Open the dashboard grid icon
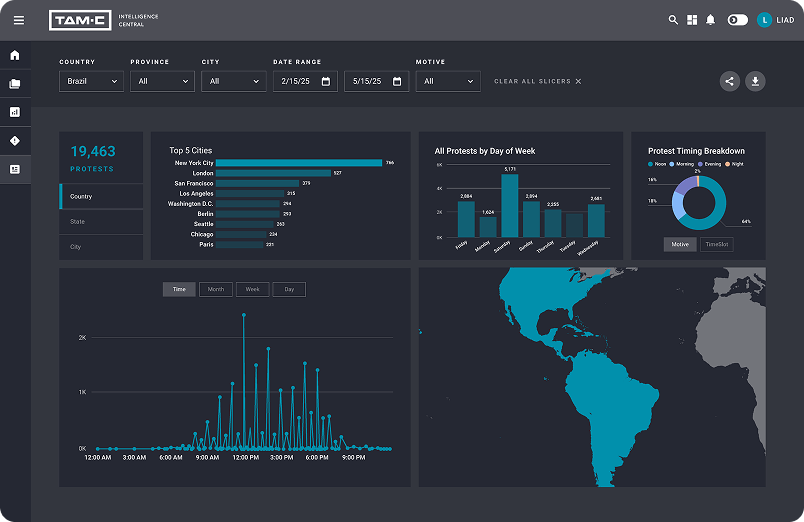804x522 pixels. pyautogui.click(x=692, y=20)
